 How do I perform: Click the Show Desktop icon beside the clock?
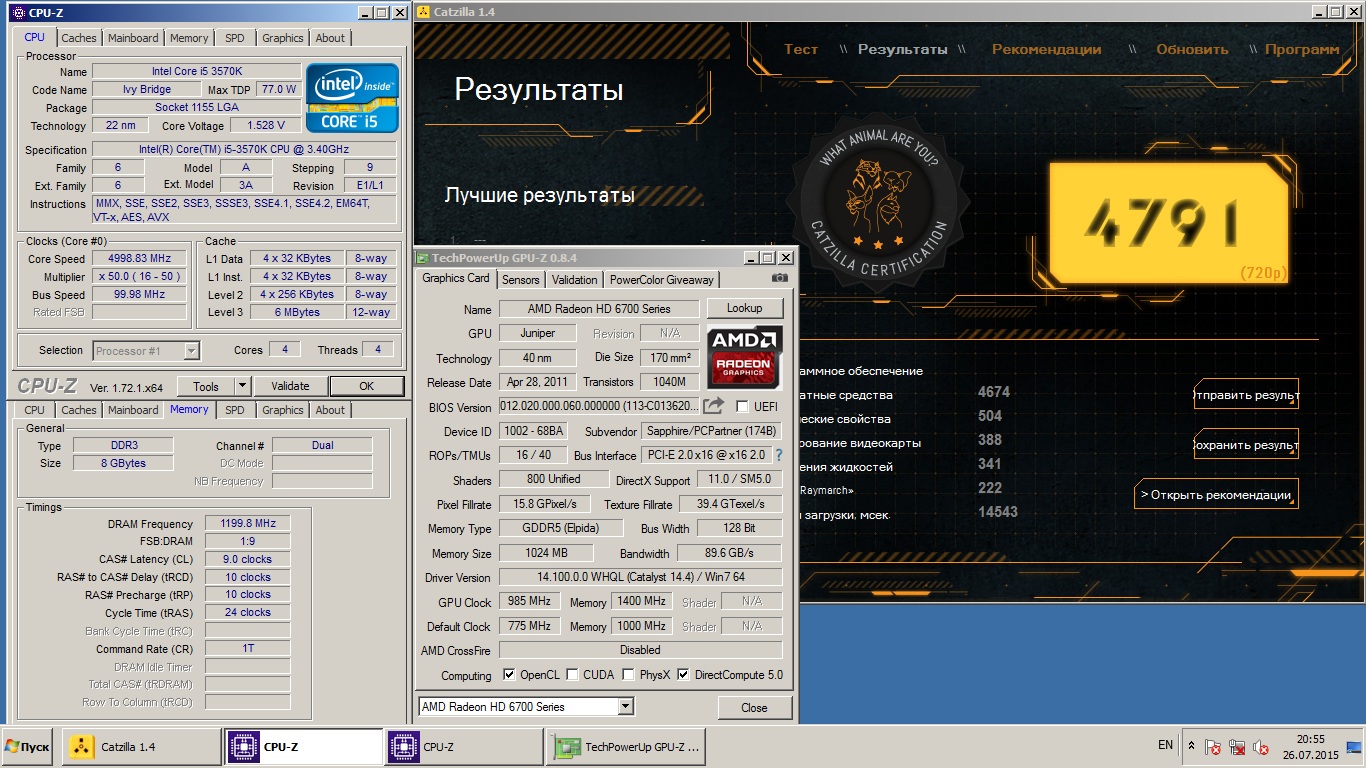tap(1354, 746)
